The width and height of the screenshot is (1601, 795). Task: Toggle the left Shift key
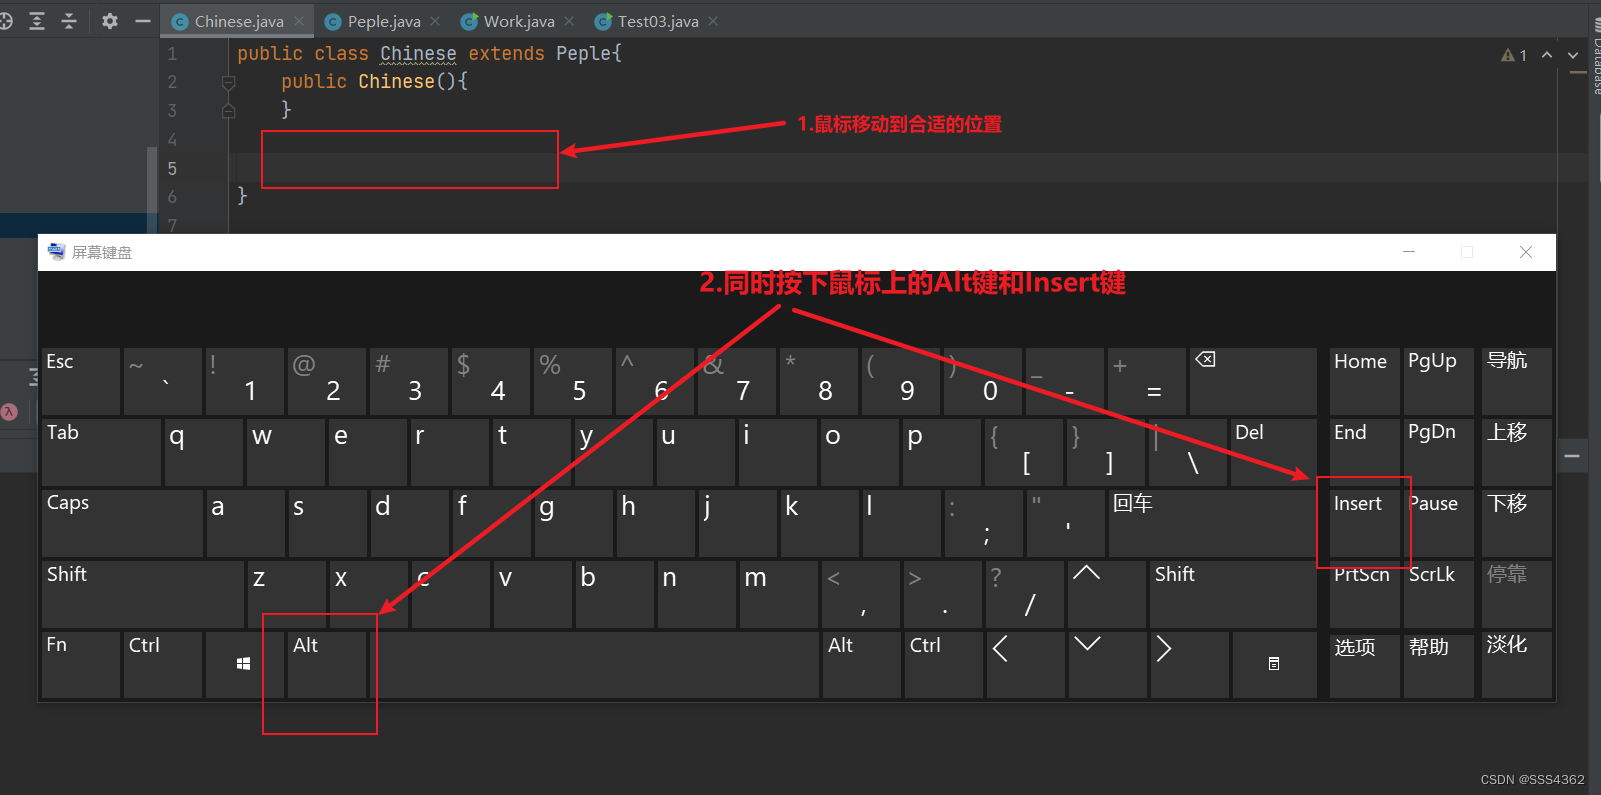(x=143, y=594)
